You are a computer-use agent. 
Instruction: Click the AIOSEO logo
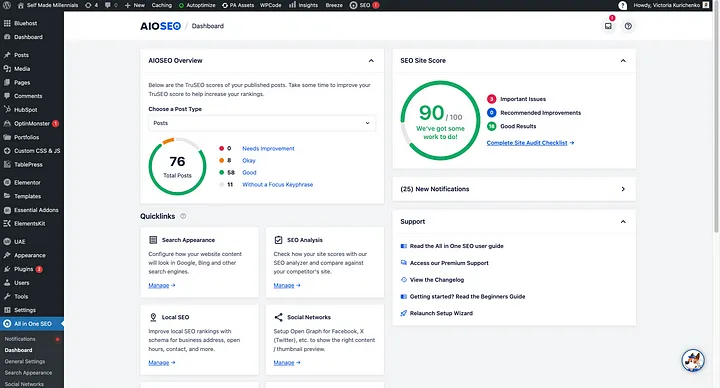(x=160, y=26)
